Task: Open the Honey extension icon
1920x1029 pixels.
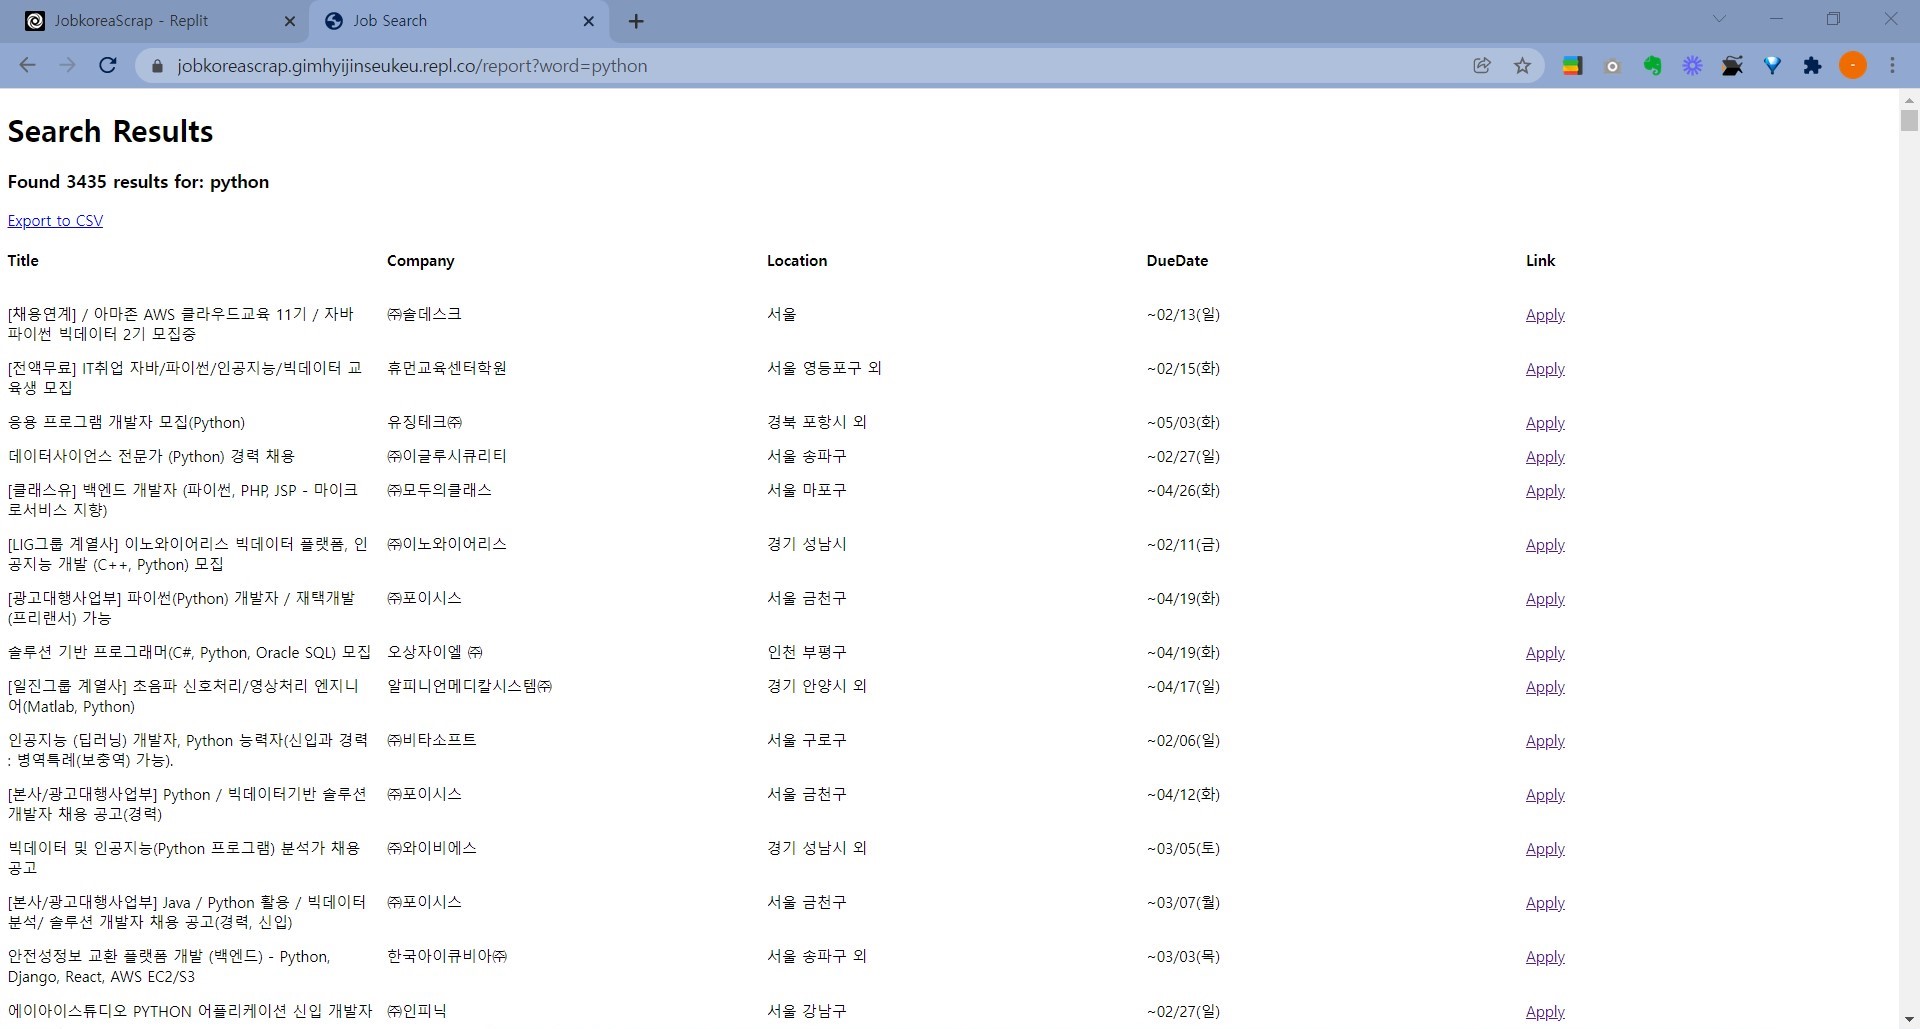Action: 1772,66
